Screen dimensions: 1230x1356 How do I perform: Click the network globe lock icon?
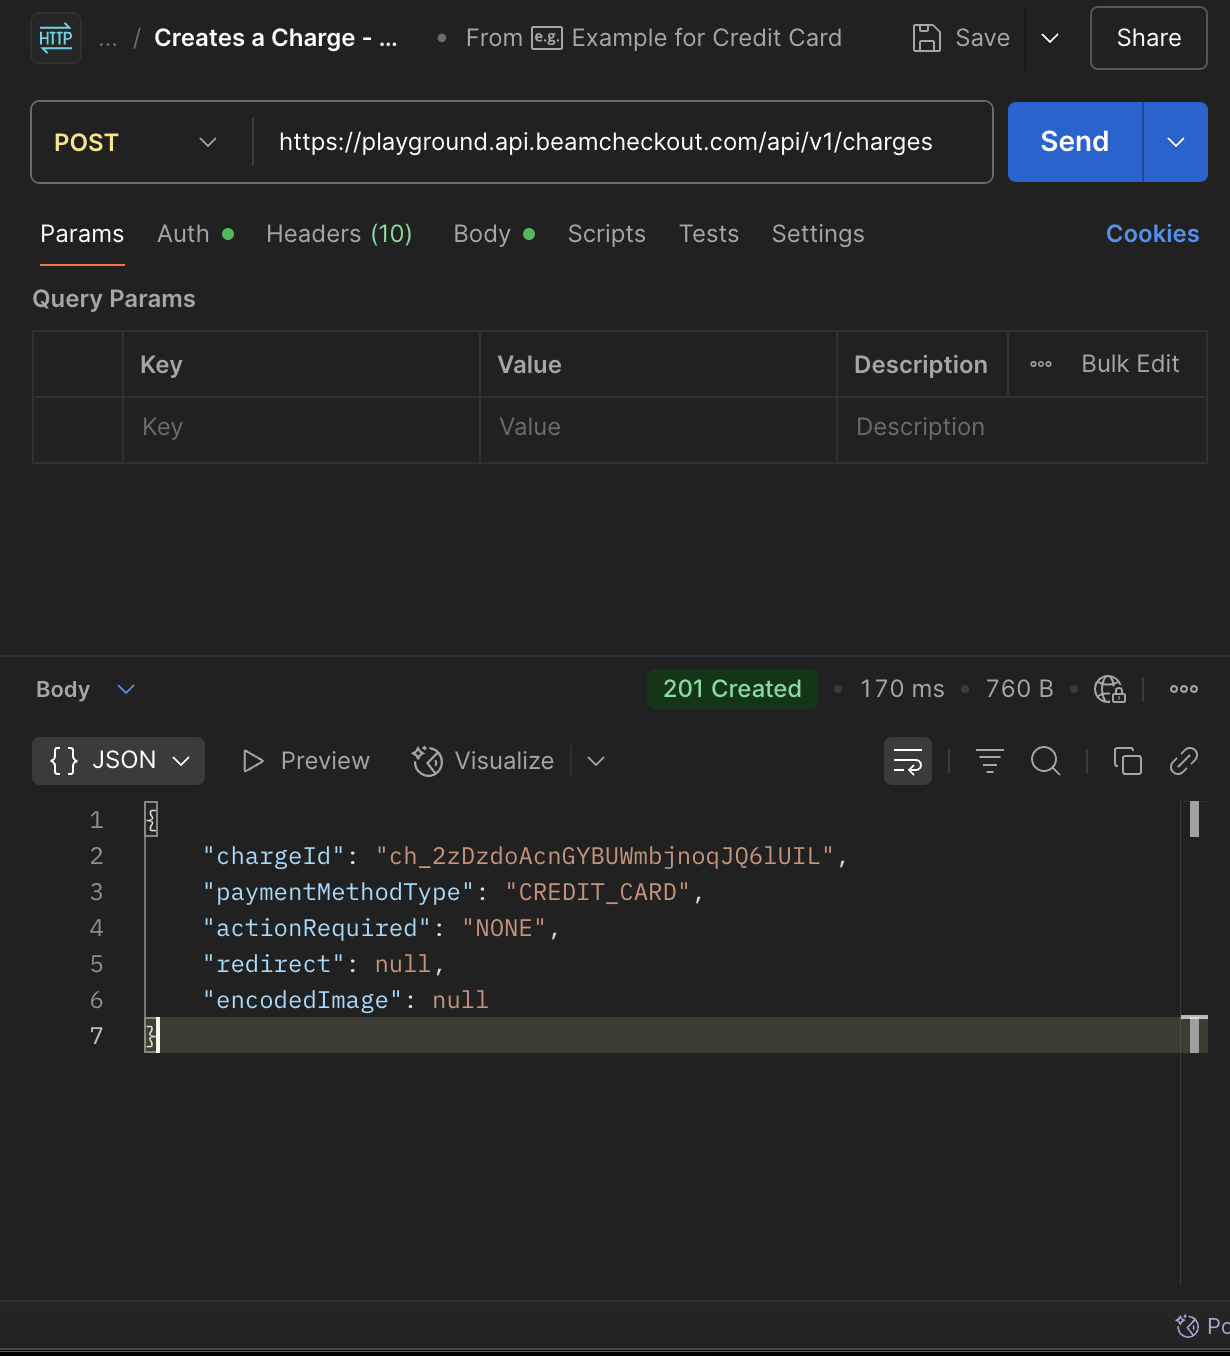pos(1110,689)
